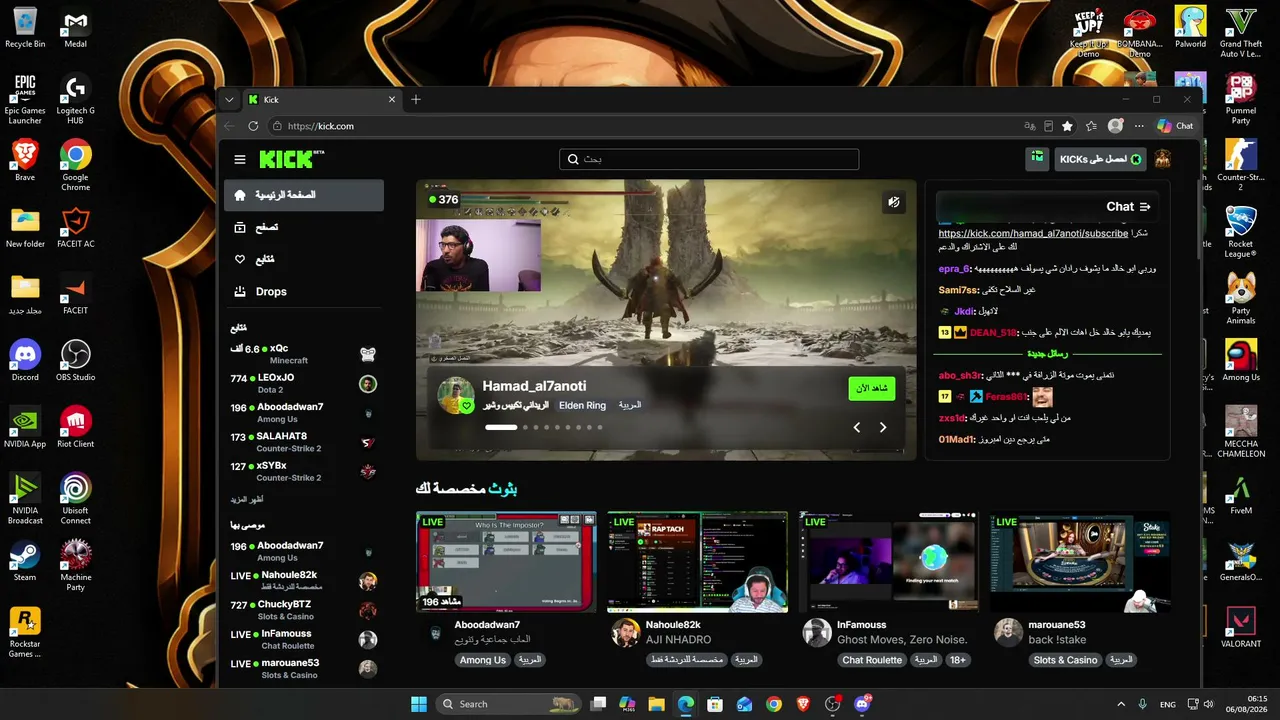The width and height of the screenshot is (1280, 720).
Task: Click the search box on Kick
Action: 709,159
